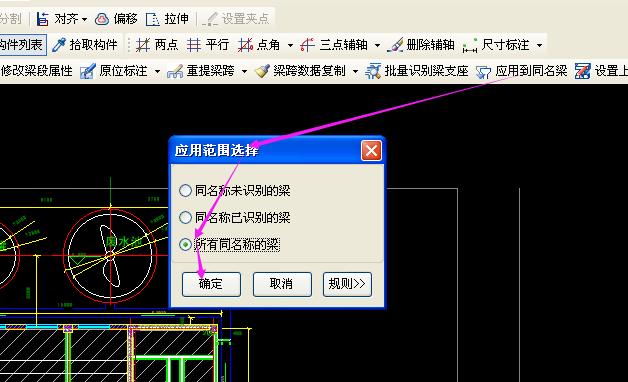Close the 应用范围选择 dialog
Screen dimensions: 628x382
coord(371,151)
